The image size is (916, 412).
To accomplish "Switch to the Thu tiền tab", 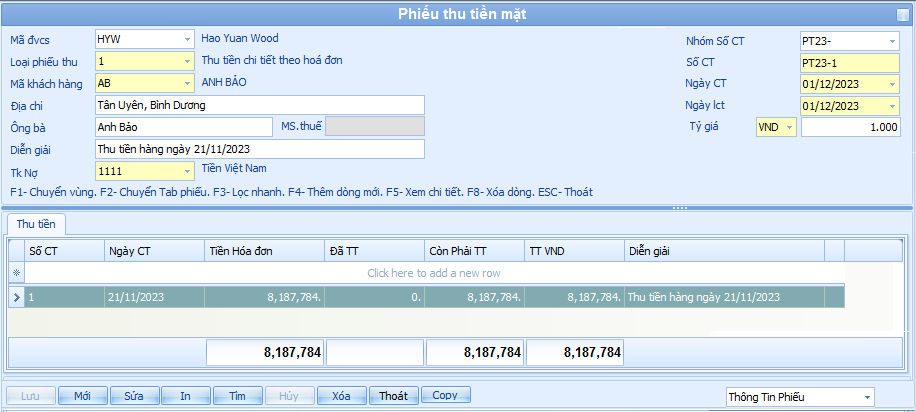I will [x=36, y=224].
